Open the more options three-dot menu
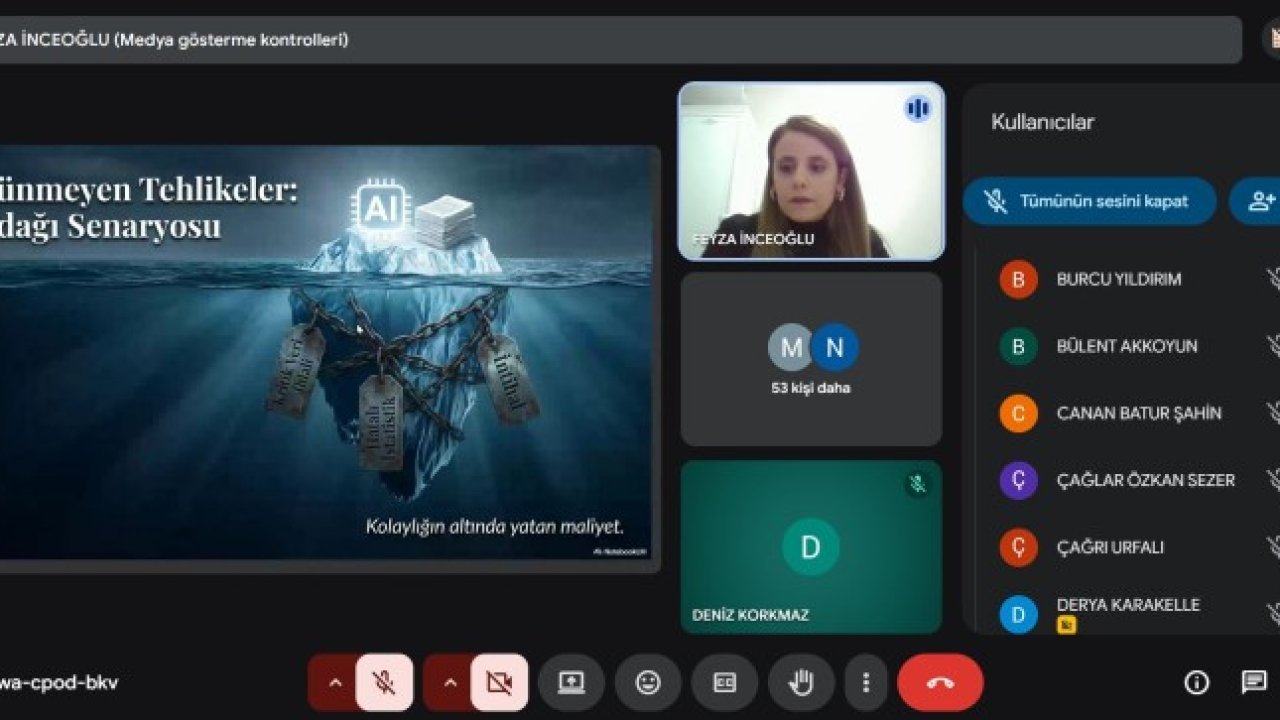1280x720 pixels. coord(865,683)
